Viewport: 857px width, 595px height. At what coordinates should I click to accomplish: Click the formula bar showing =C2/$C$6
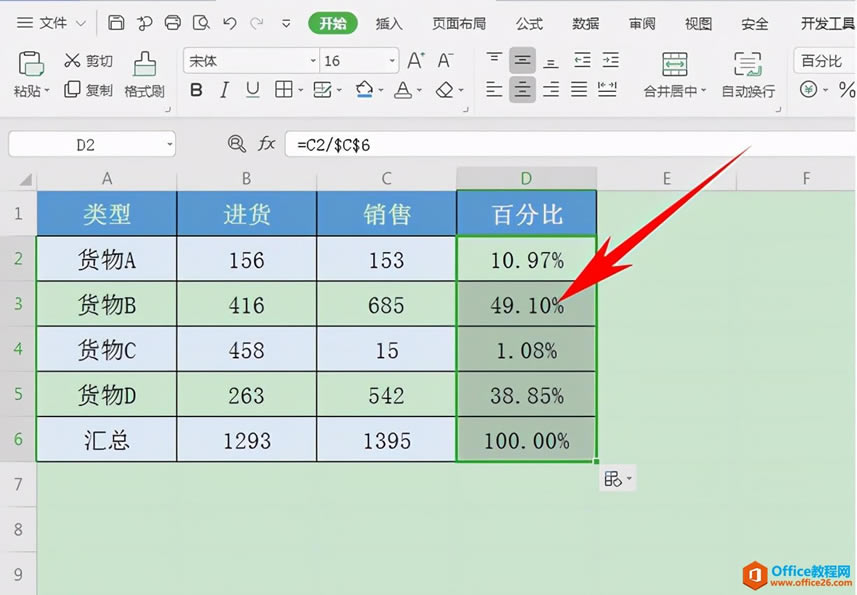571,145
